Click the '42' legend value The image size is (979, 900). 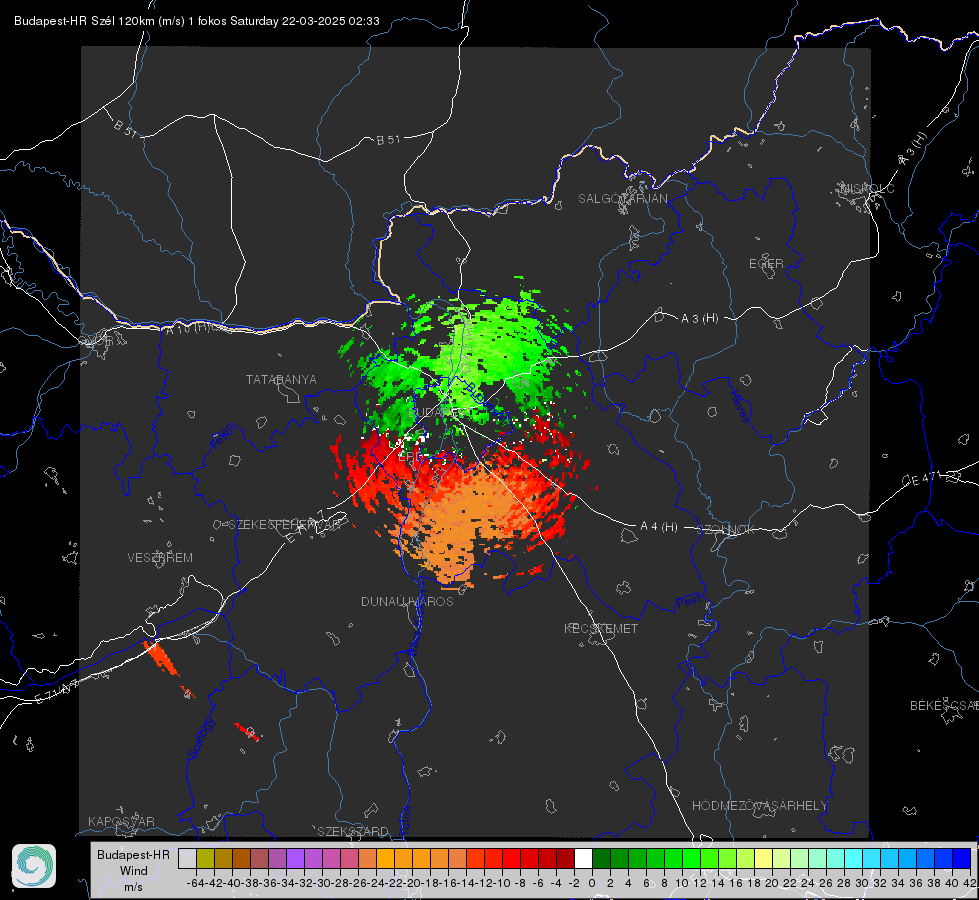[969, 883]
